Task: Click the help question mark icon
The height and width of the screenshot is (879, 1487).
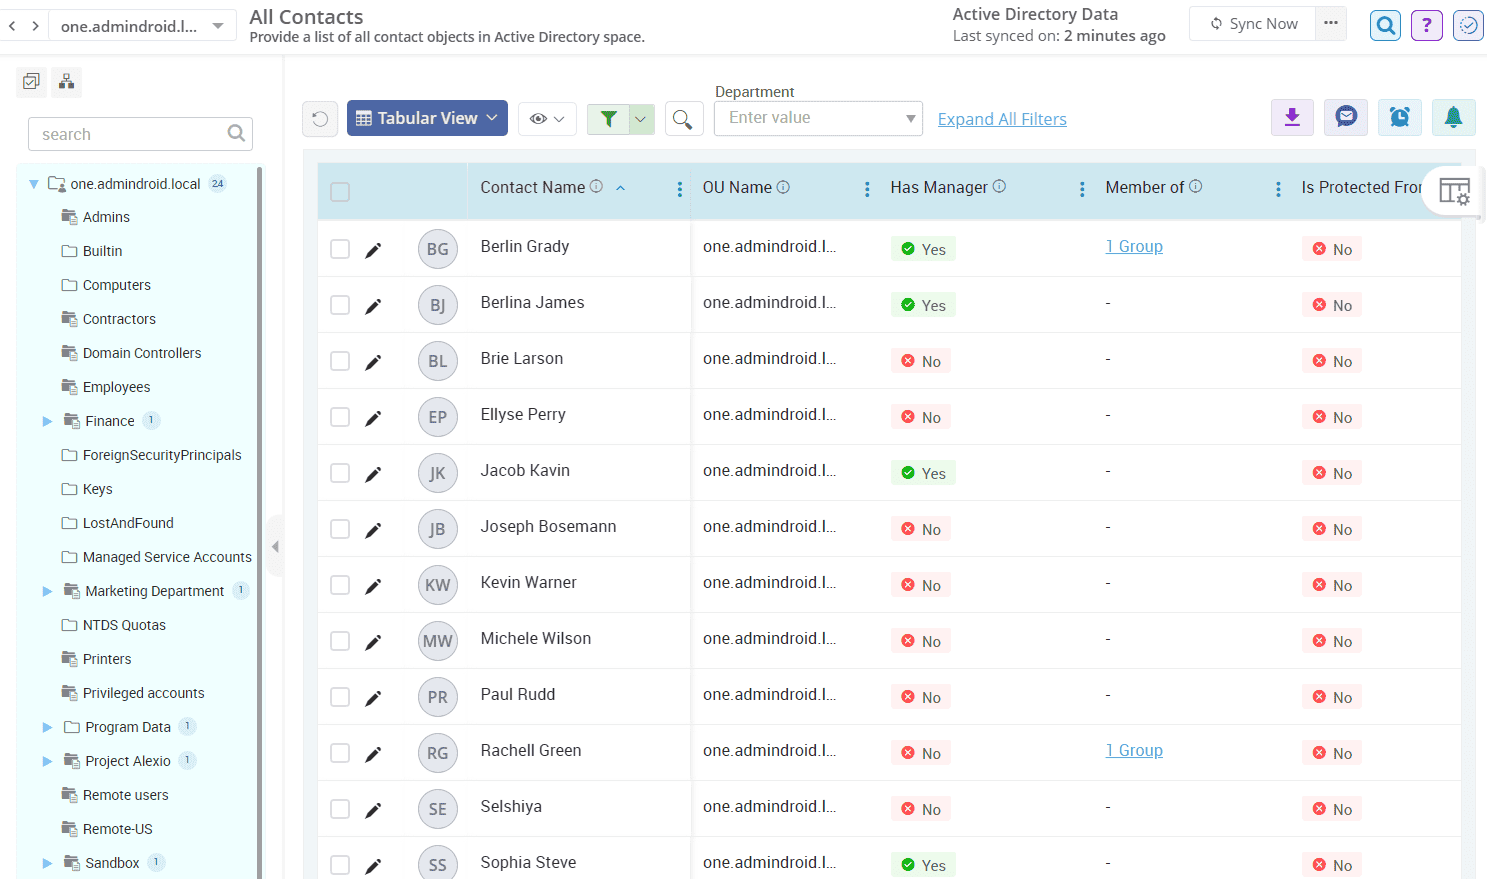Action: [1426, 25]
